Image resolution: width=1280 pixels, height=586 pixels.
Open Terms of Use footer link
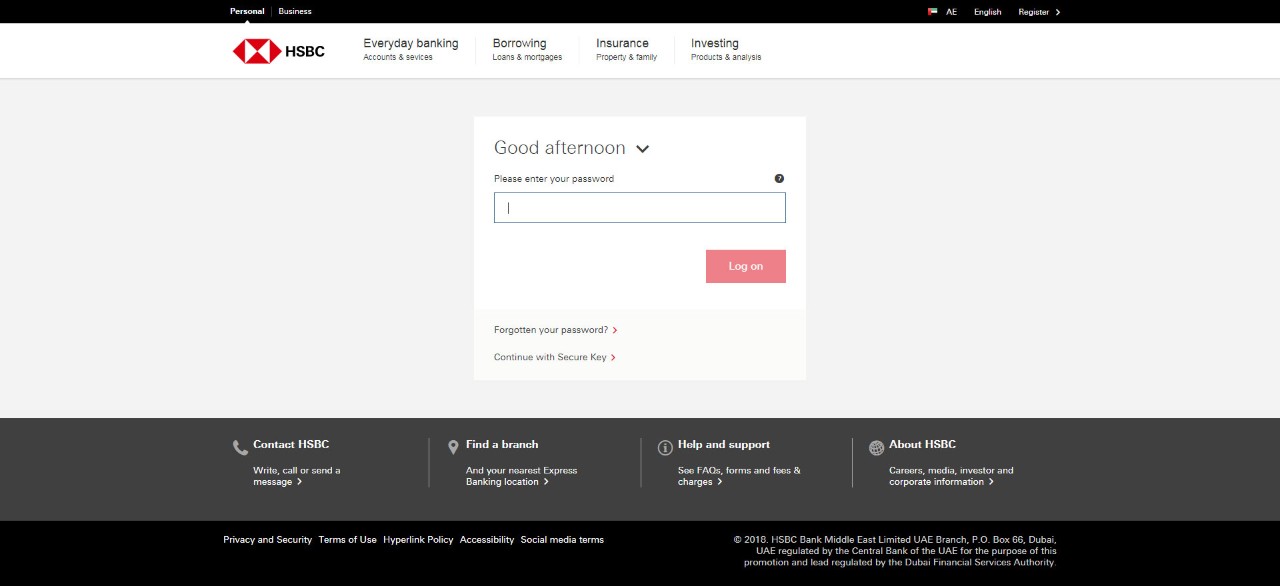coord(348,540)
